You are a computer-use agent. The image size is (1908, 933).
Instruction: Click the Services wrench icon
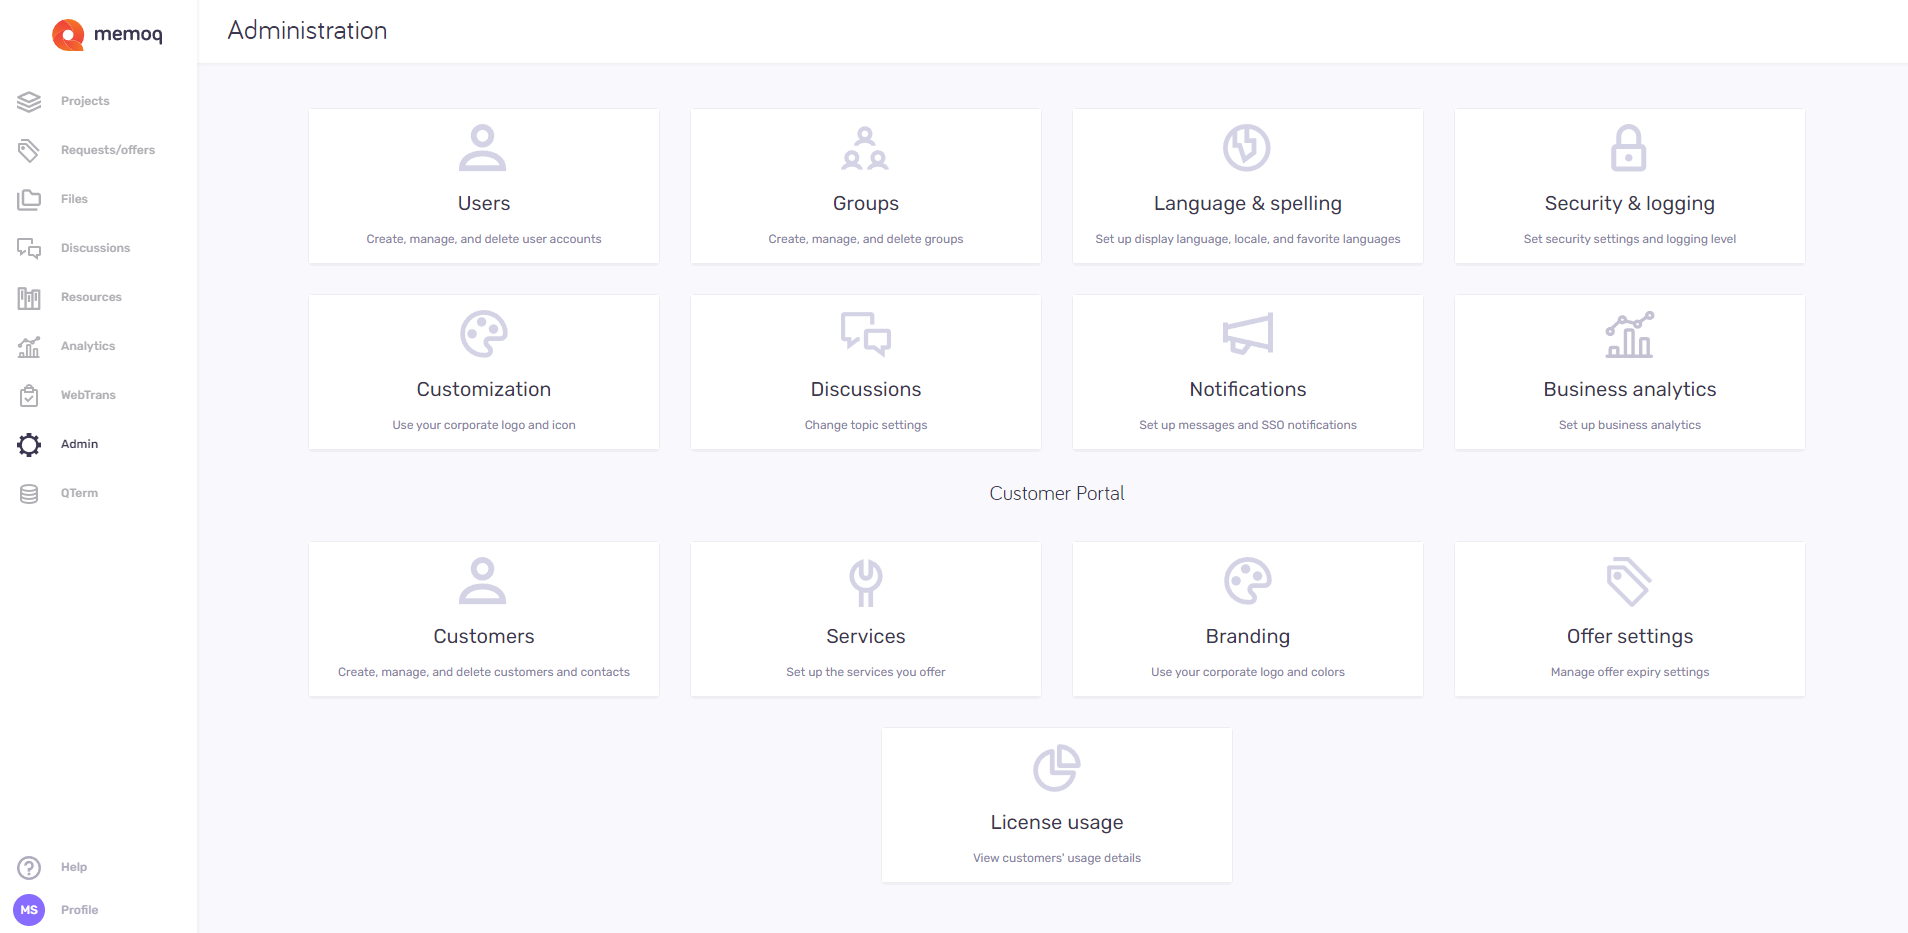865,582
